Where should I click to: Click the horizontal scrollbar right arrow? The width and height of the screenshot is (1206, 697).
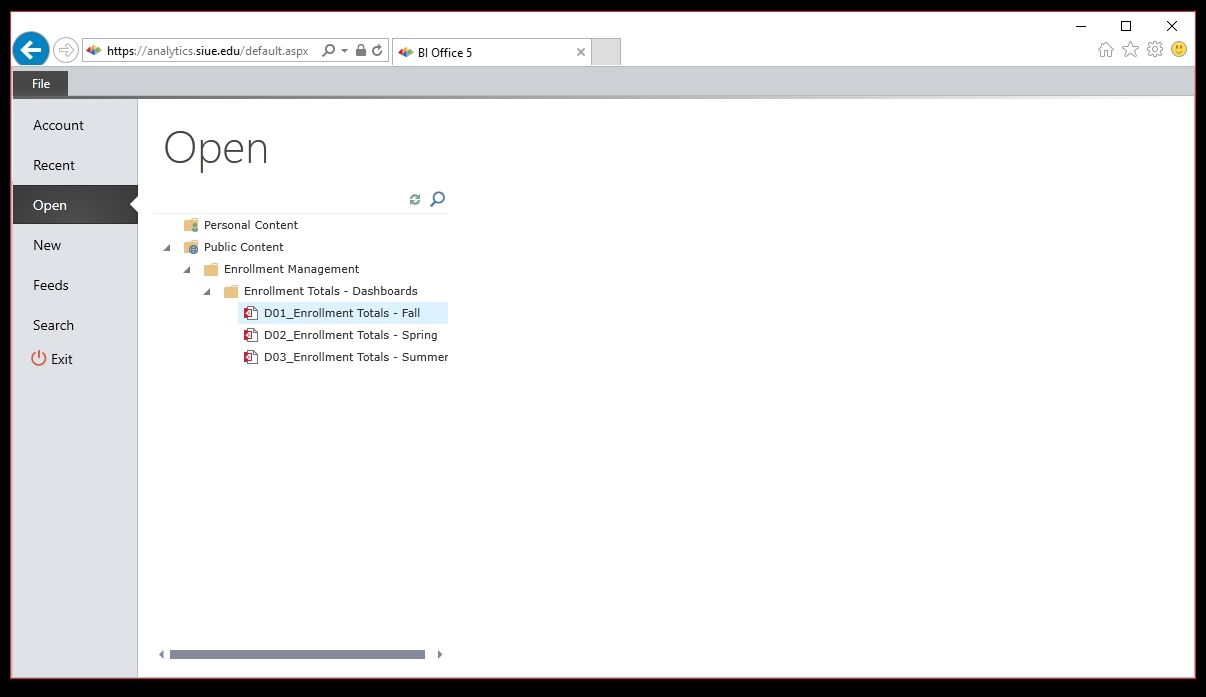[440, 655]
